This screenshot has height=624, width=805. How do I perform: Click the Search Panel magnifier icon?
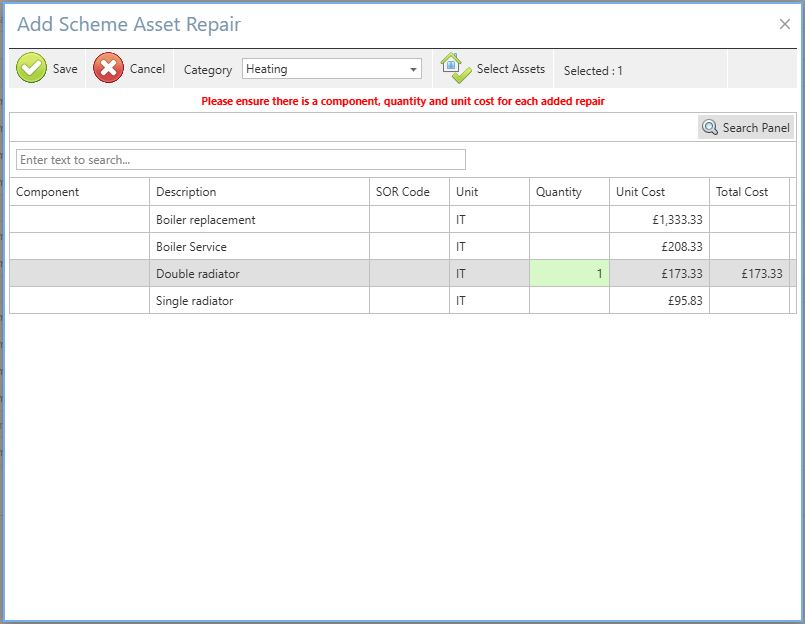(710, 128)
